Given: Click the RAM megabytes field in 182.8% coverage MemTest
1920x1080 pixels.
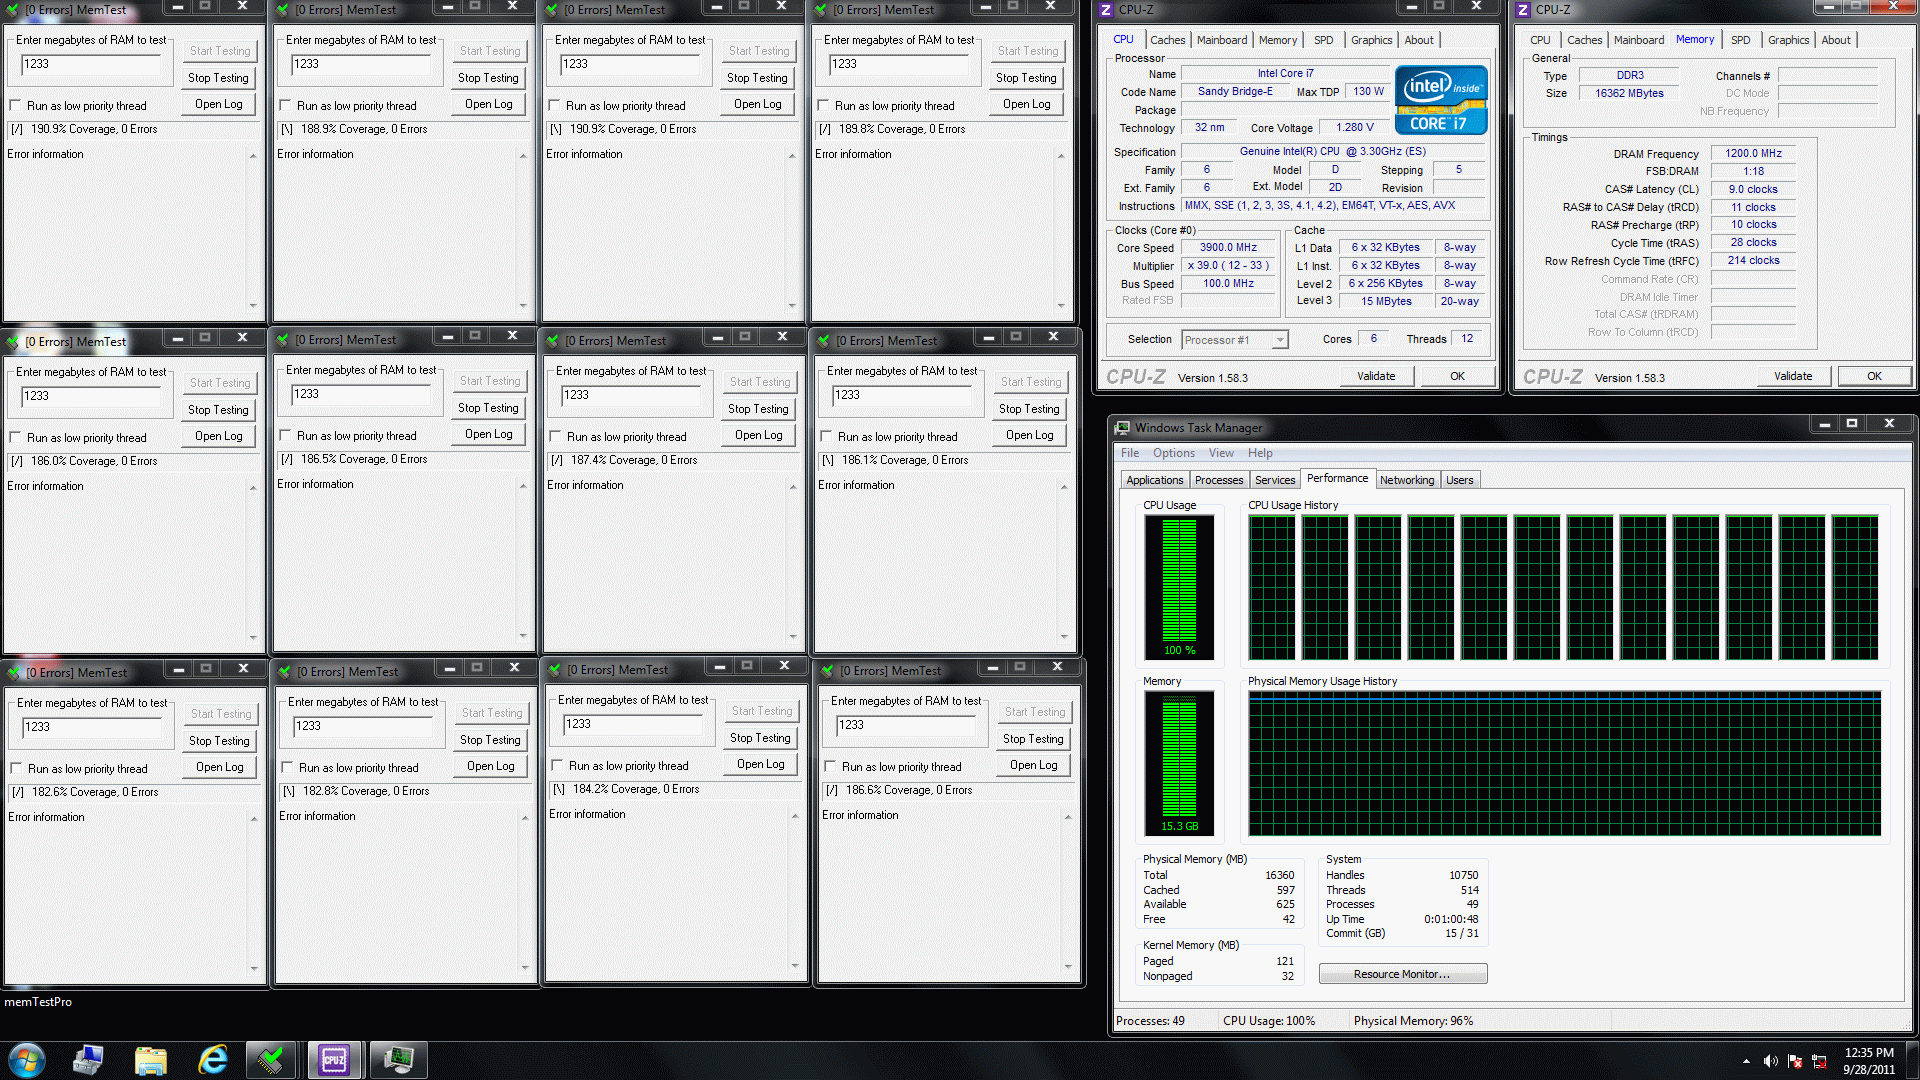Looking at the screenshot, I should [x=362, y=726].
